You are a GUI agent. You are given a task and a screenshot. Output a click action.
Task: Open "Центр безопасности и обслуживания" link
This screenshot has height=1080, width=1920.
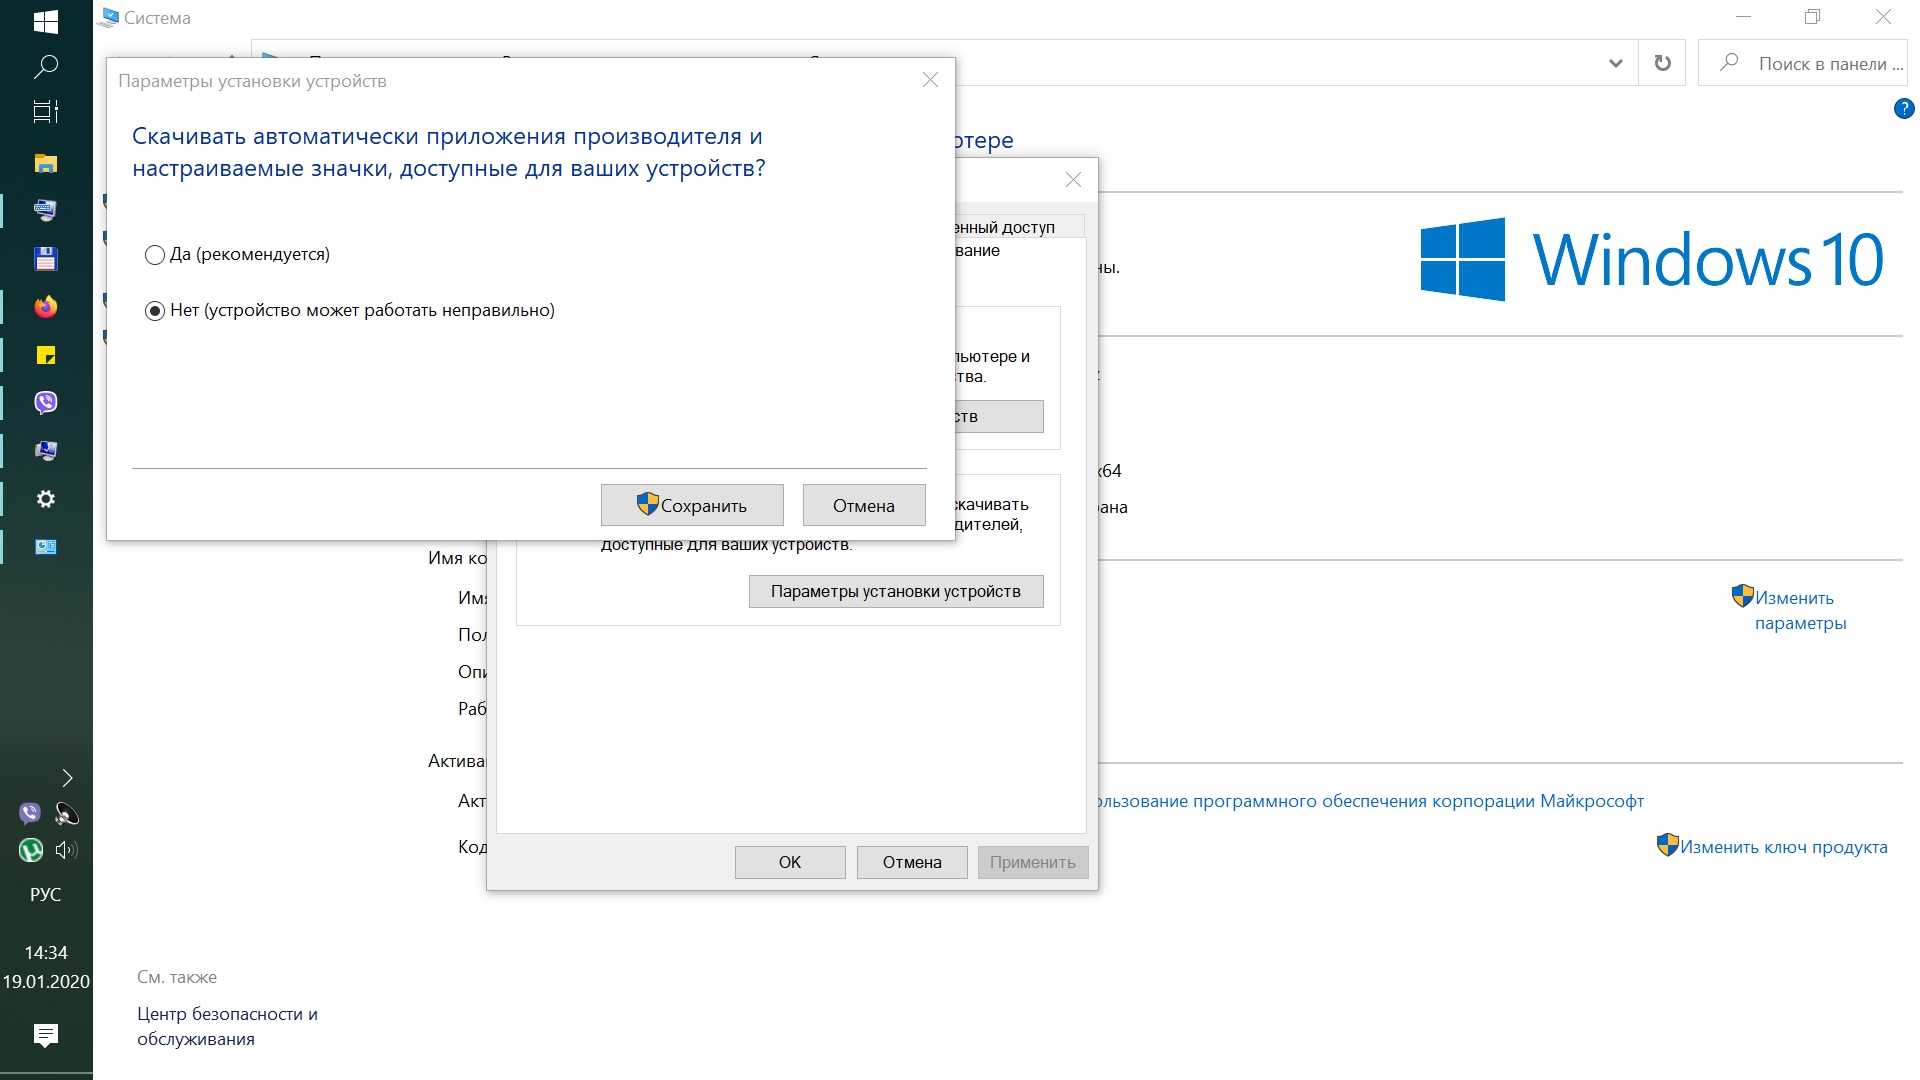coord(227,1026)
